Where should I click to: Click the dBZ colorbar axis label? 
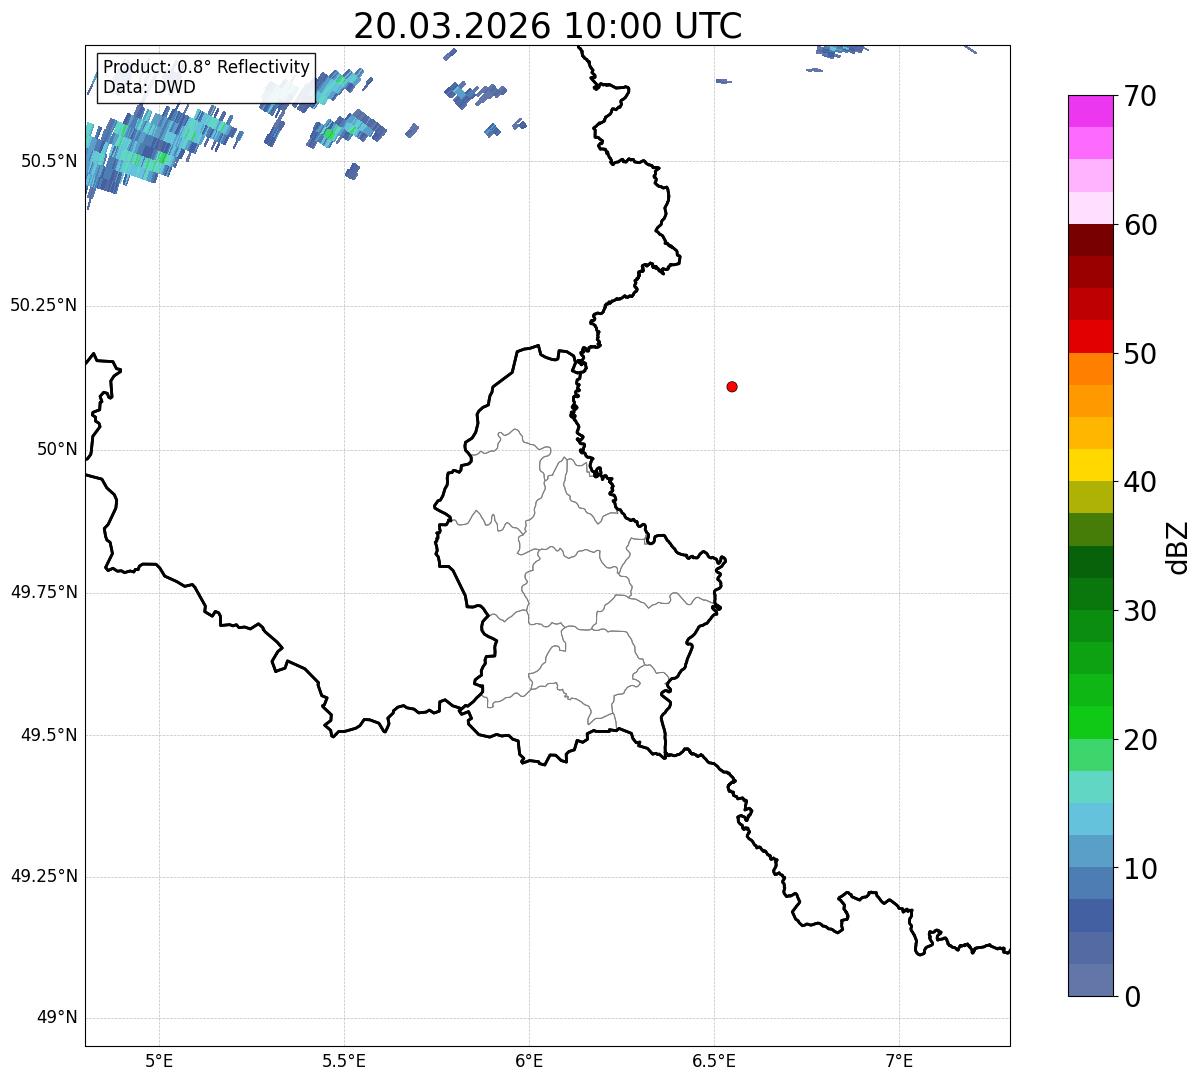click(x=1178, y=546)
